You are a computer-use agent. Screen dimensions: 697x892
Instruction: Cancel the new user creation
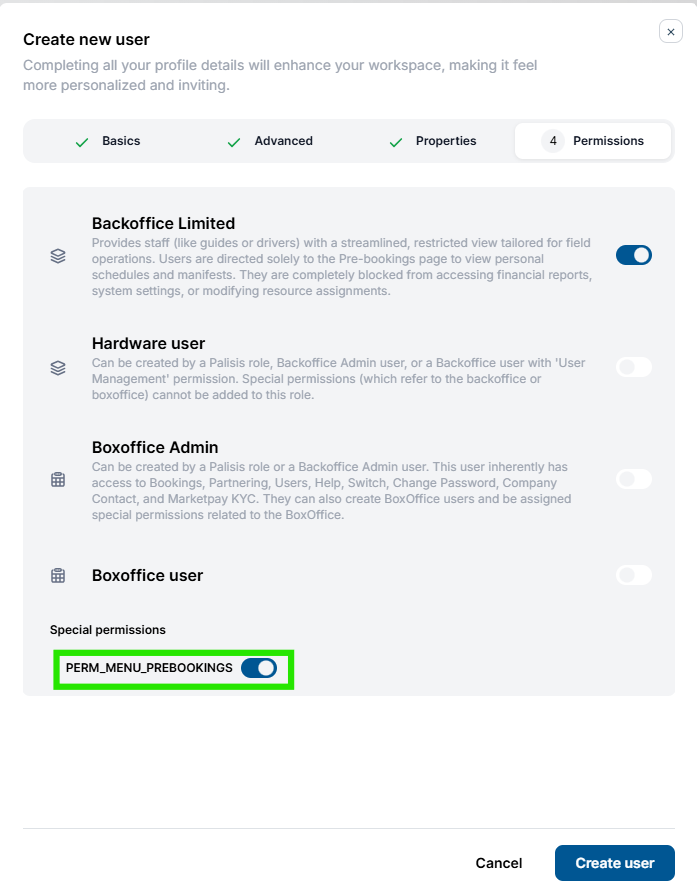499,863
